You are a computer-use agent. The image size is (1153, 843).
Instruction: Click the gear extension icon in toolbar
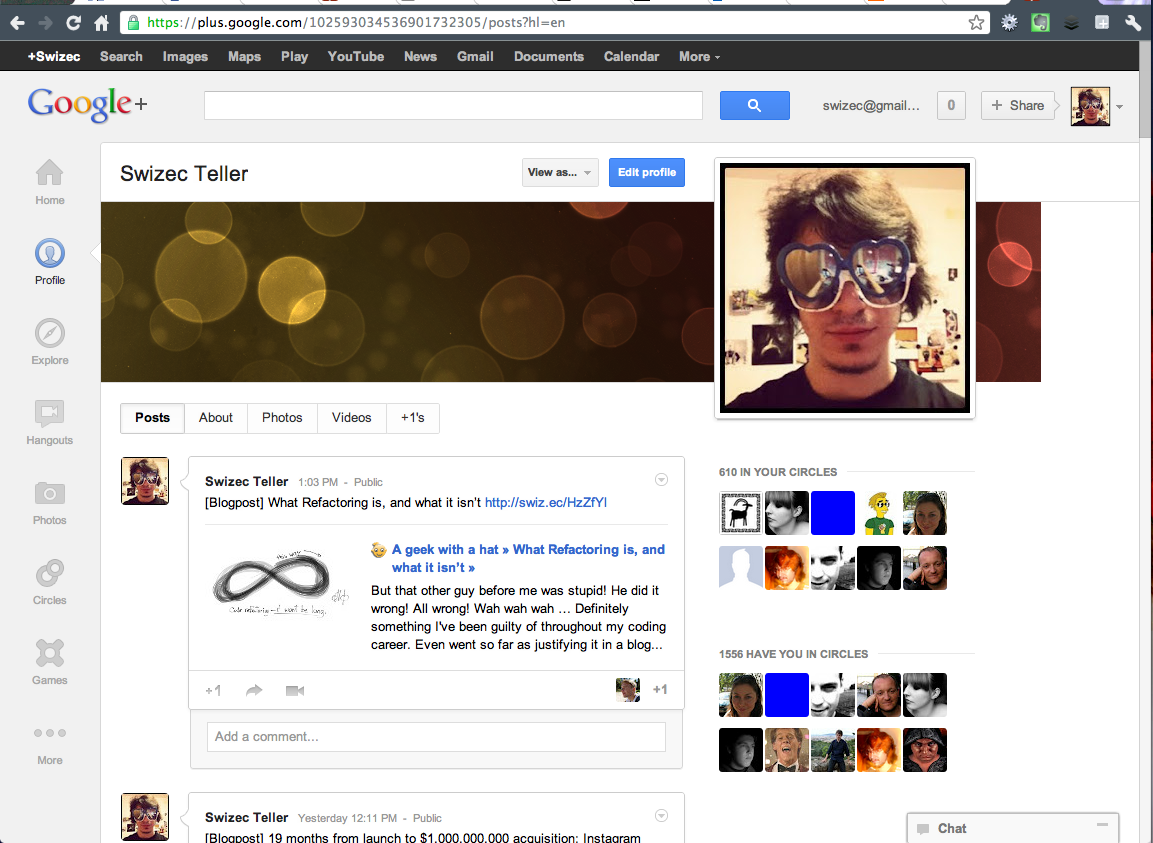pyautogui.click(x=1009, y=23)
